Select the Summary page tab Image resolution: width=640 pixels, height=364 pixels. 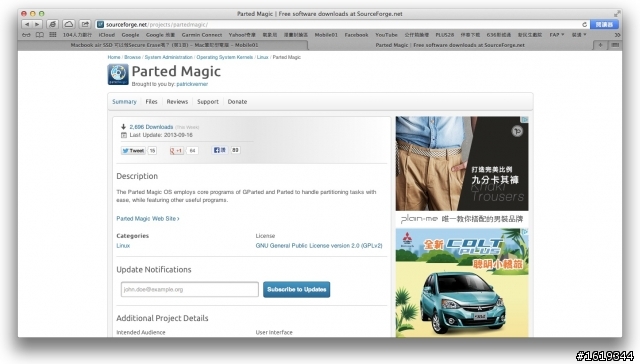tap(124, 102)
